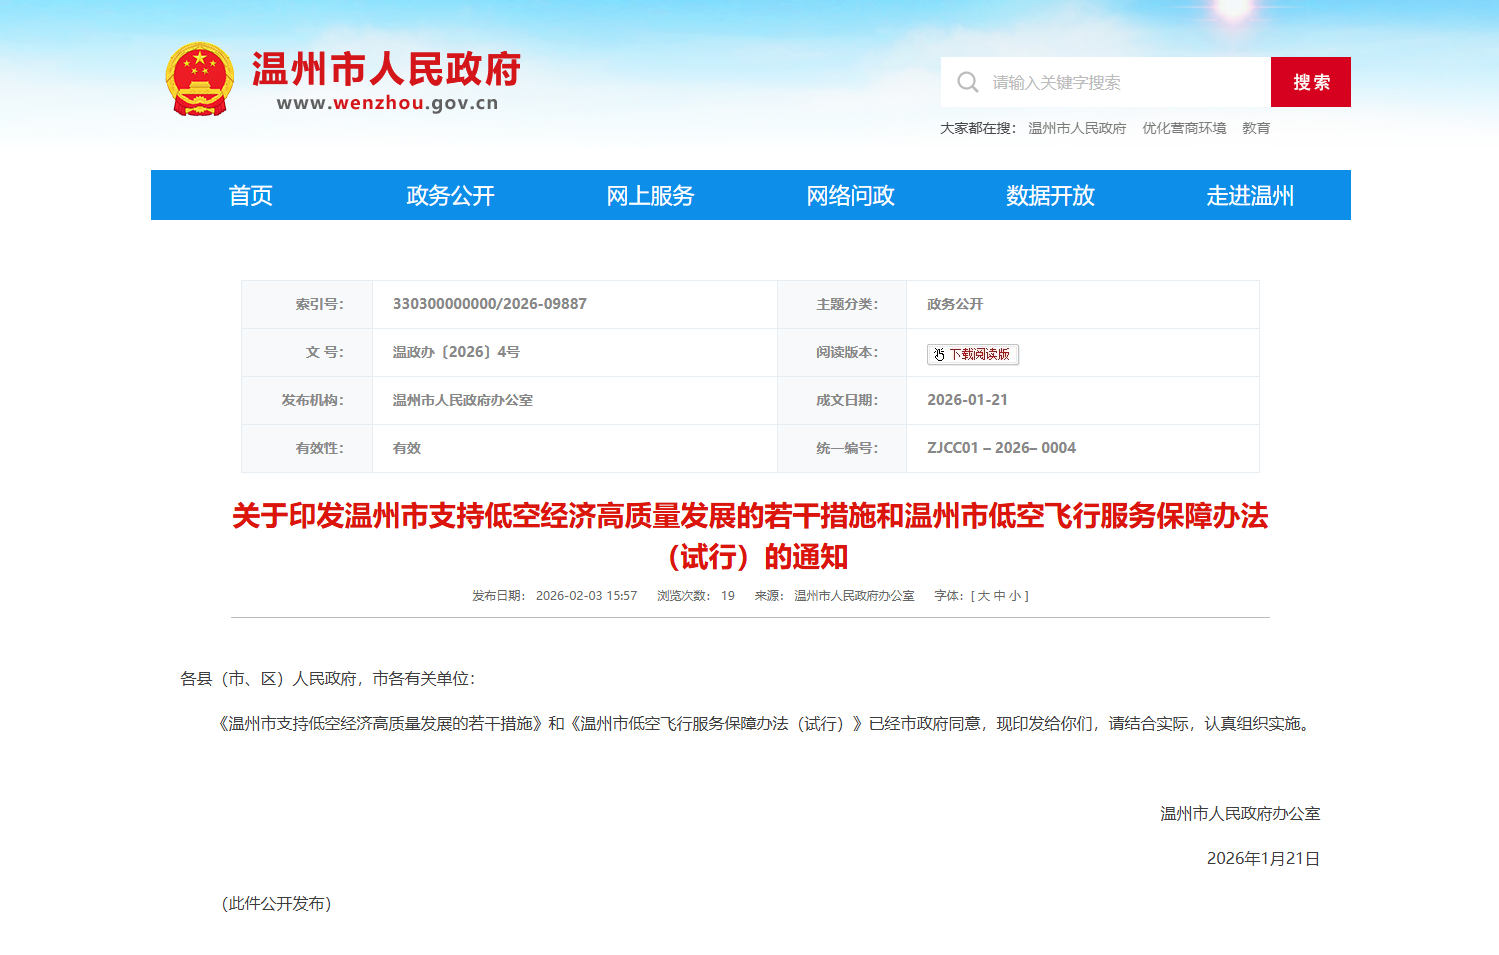Click the www.wenzhou.gov.cn site address

click(389, 104)
